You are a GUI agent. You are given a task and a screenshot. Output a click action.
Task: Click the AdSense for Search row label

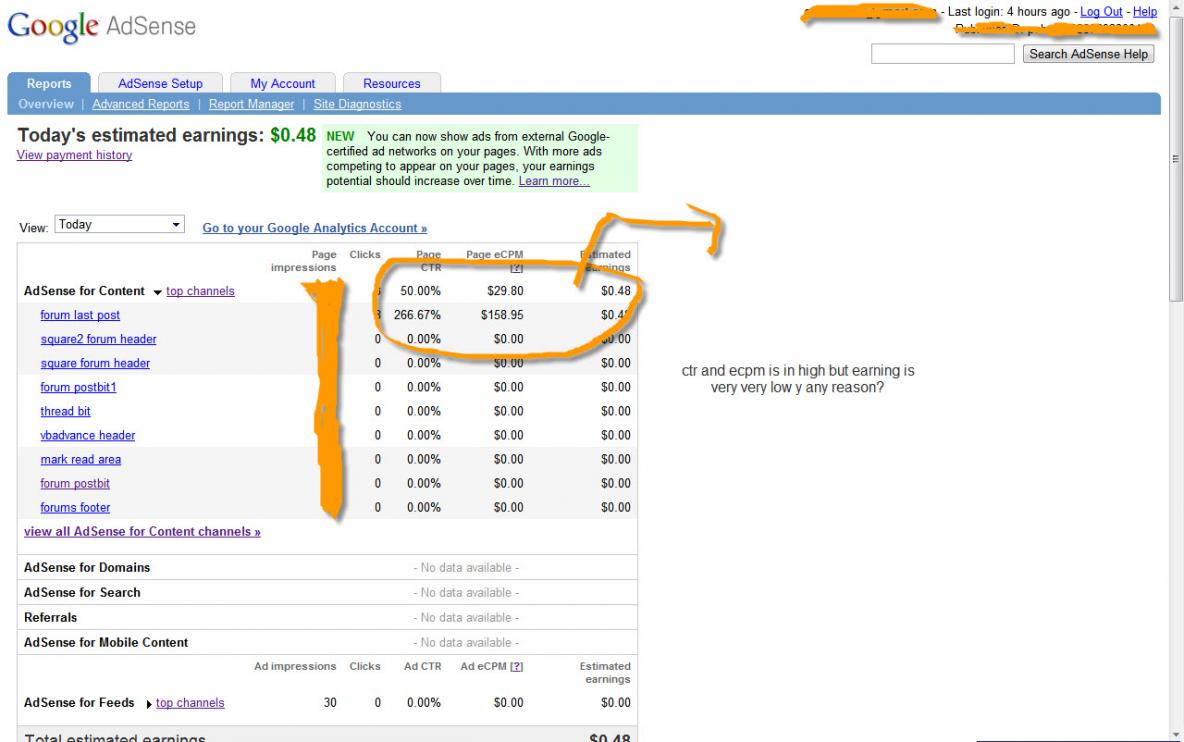click(x=82, y=593)
